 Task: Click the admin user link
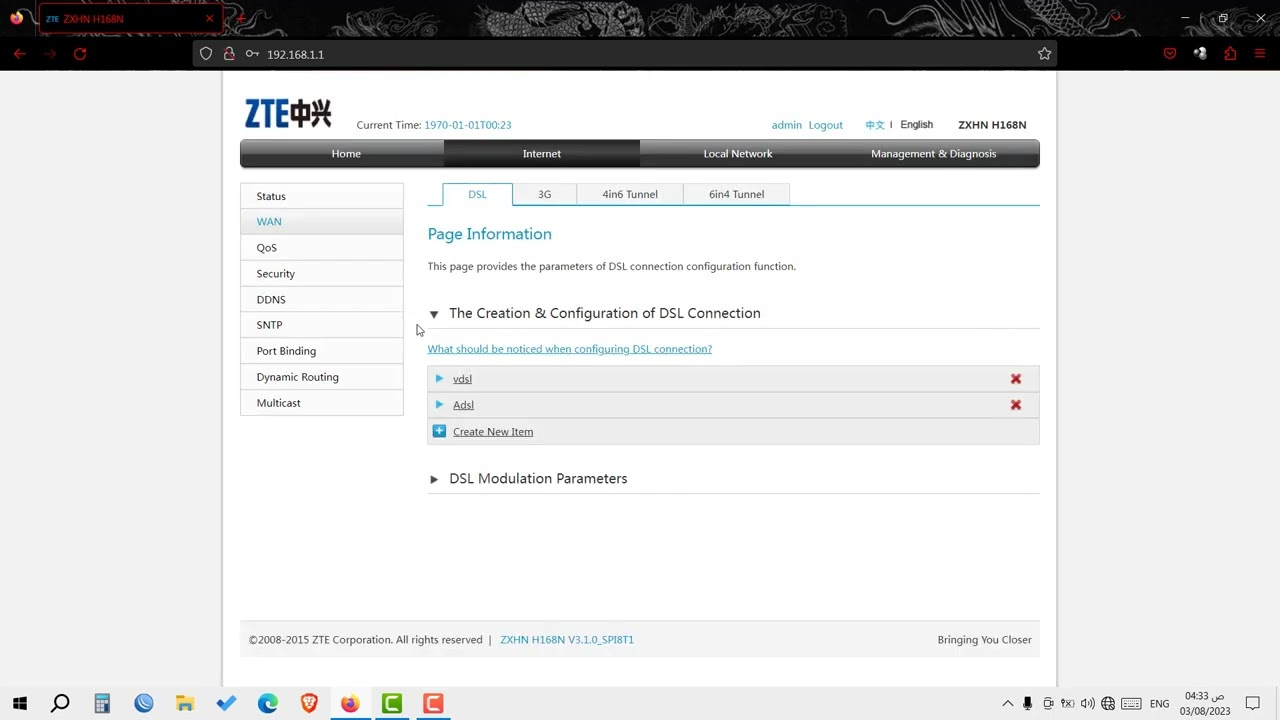786,125
